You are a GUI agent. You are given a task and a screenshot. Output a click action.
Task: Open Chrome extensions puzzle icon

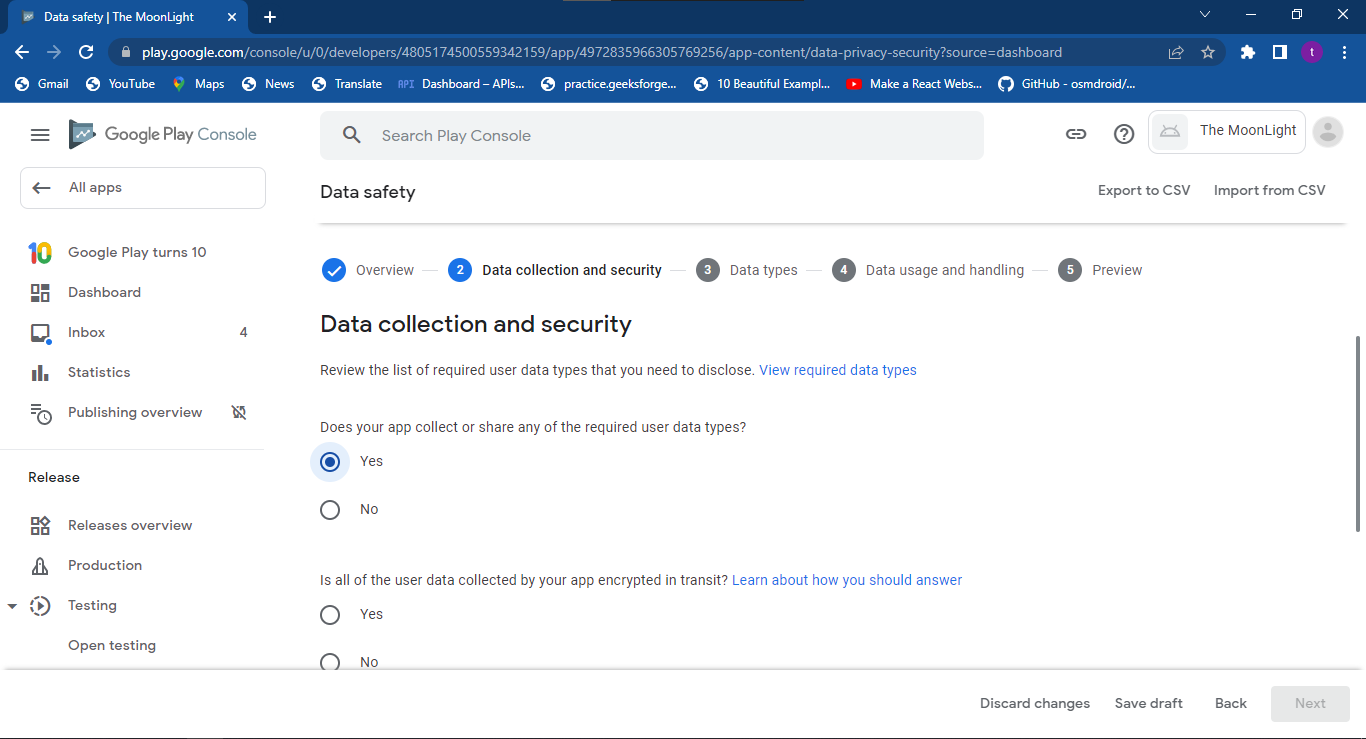(1247, 52)
